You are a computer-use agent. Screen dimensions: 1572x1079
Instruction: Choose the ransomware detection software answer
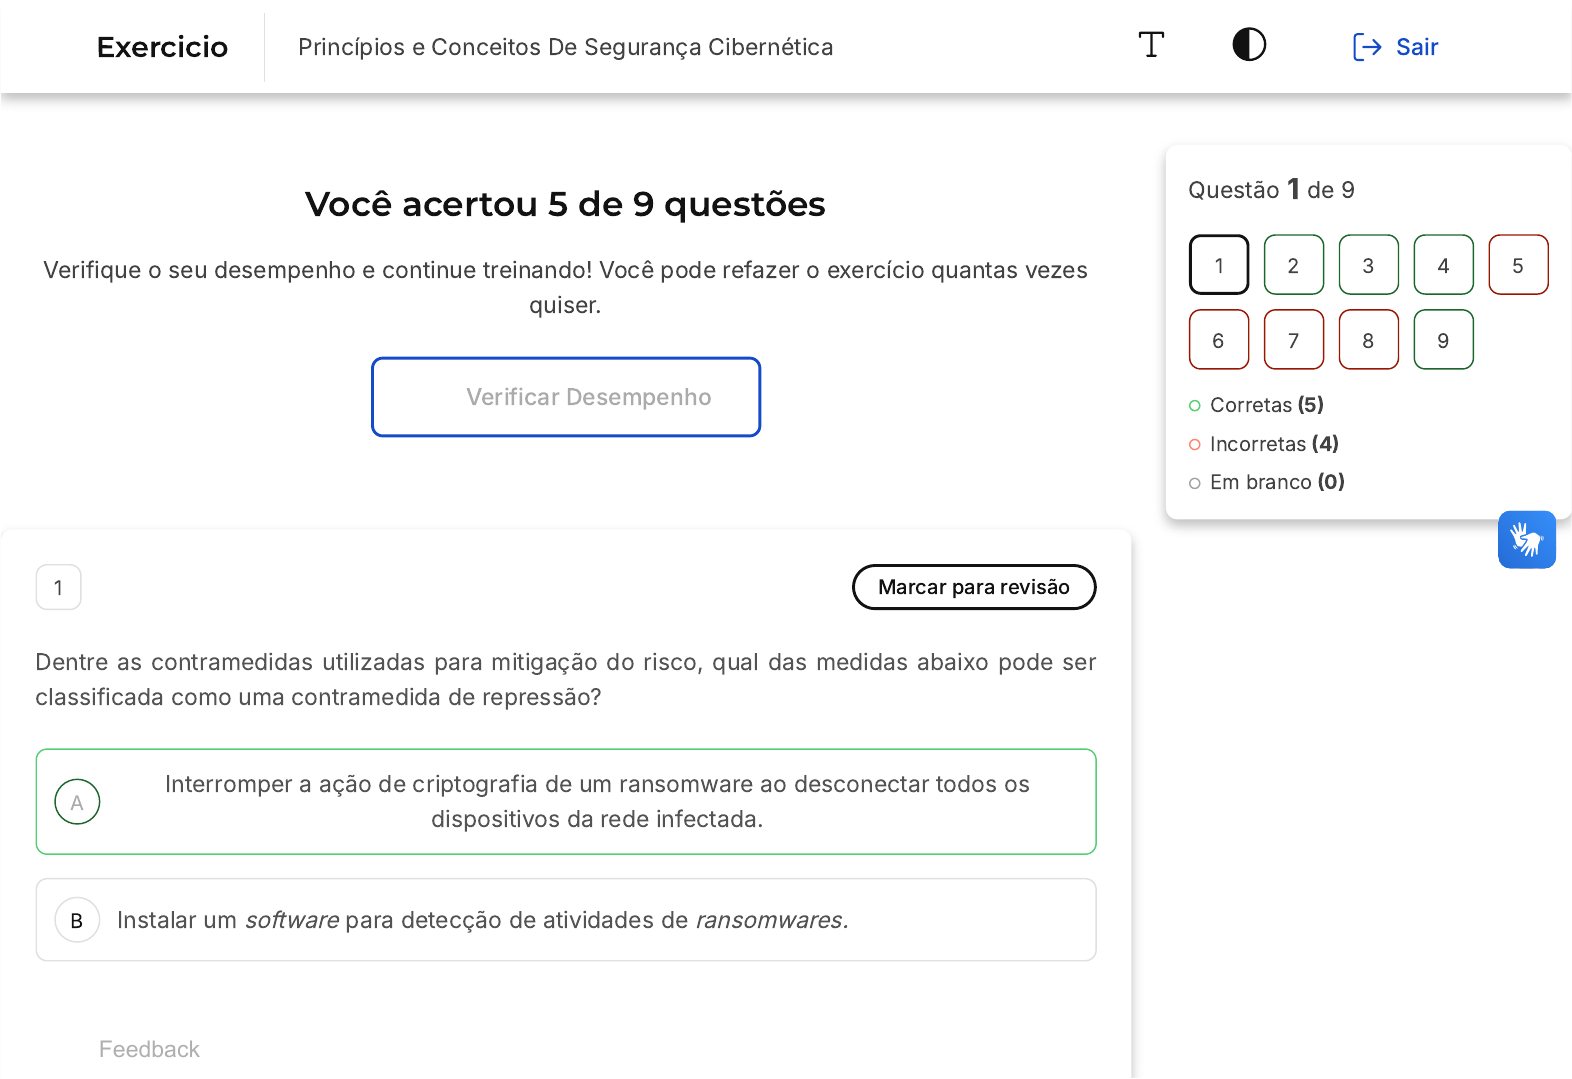tap(482, 920)
